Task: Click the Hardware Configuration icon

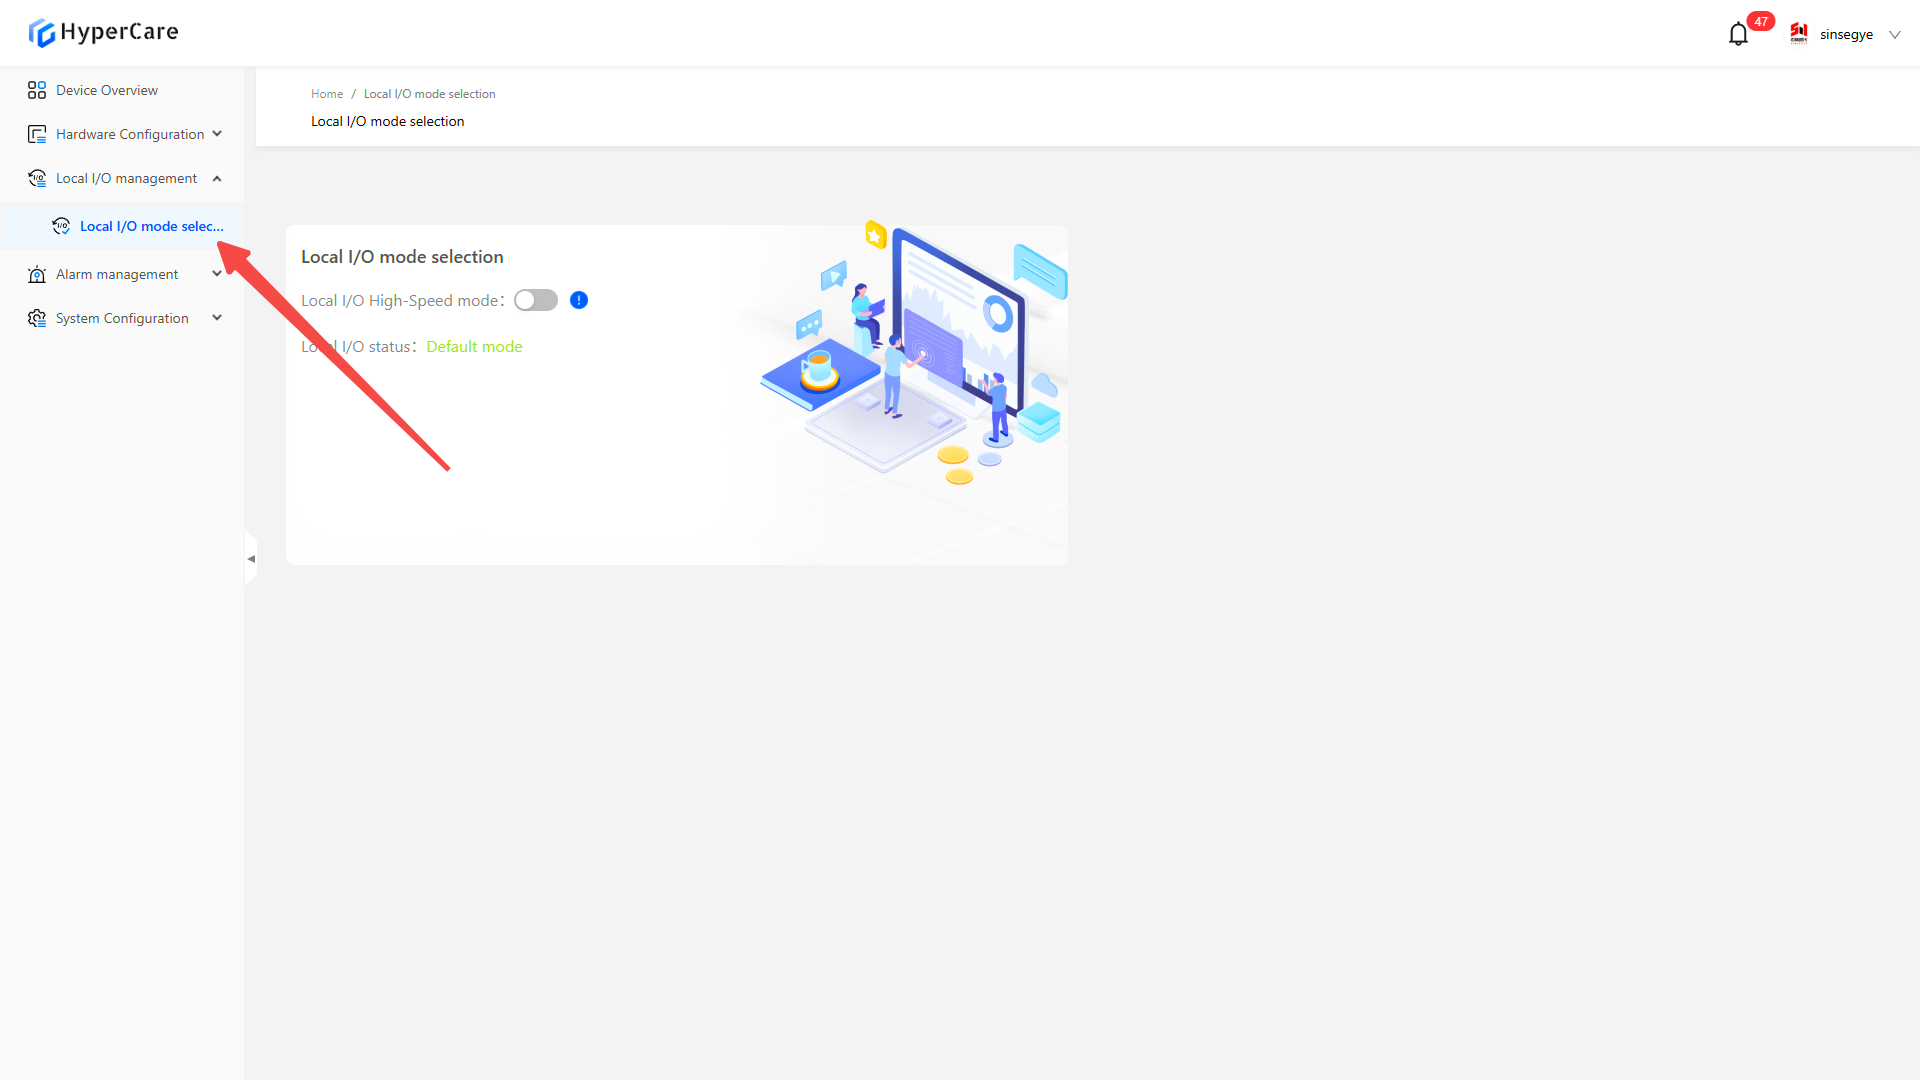Action: click(x=37, y=134)
